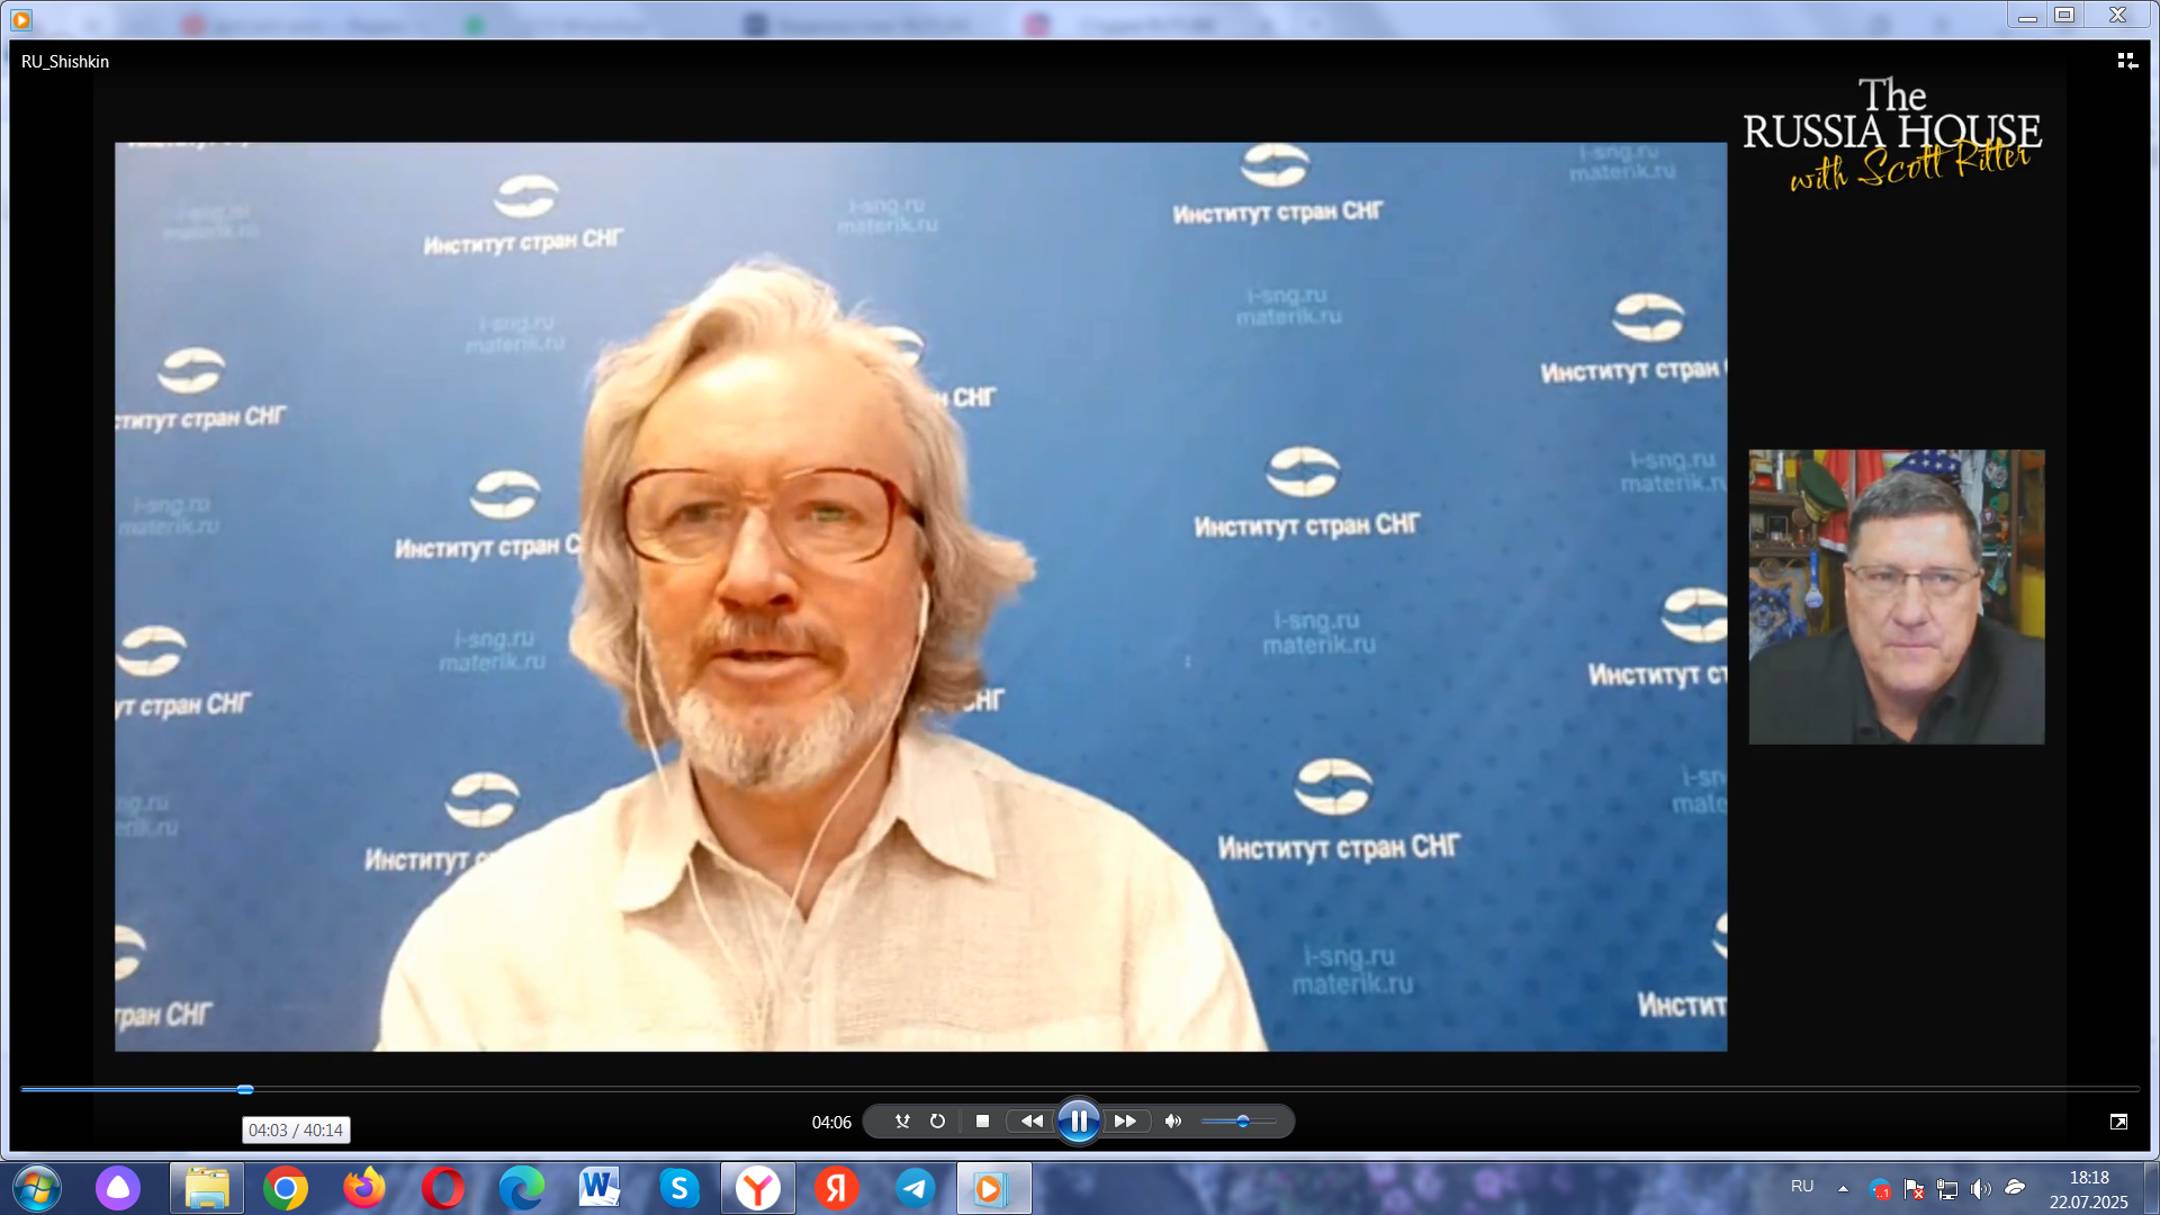Screen dimensions: 2160x1215
Task: Open Microsoft Word taskbar icon
Action: 599,1188
